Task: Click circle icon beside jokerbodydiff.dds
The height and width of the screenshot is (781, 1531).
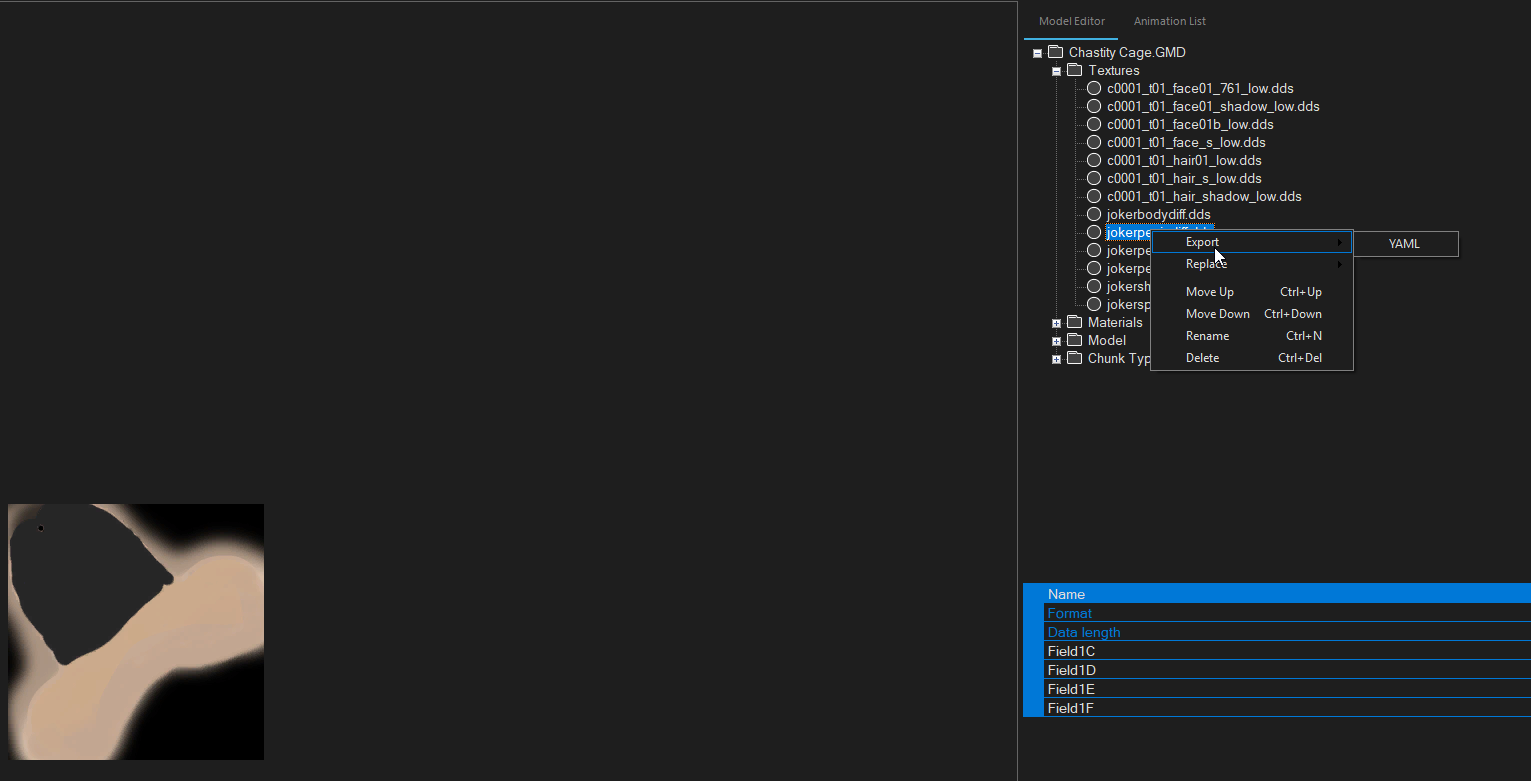Action: coord(1094,214)
